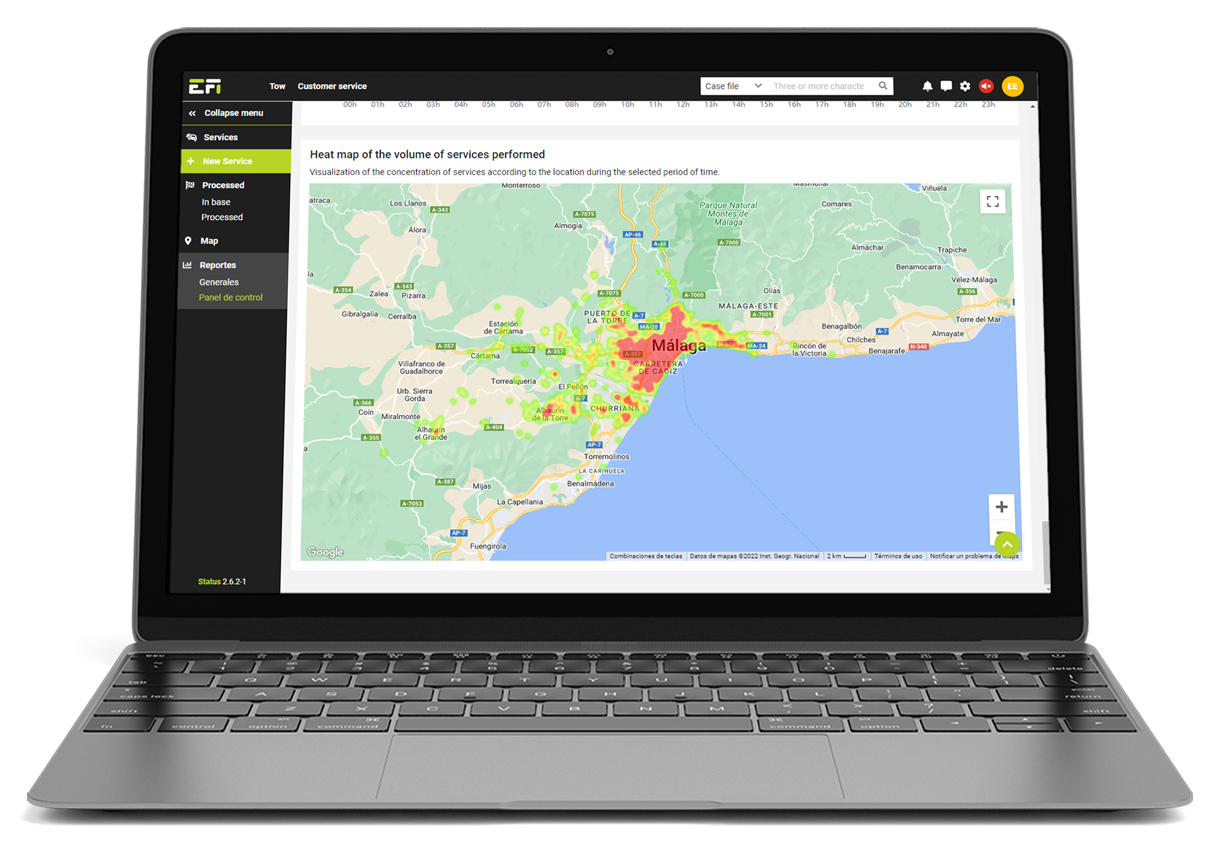Click the search magnifier icon

point(883,86)
